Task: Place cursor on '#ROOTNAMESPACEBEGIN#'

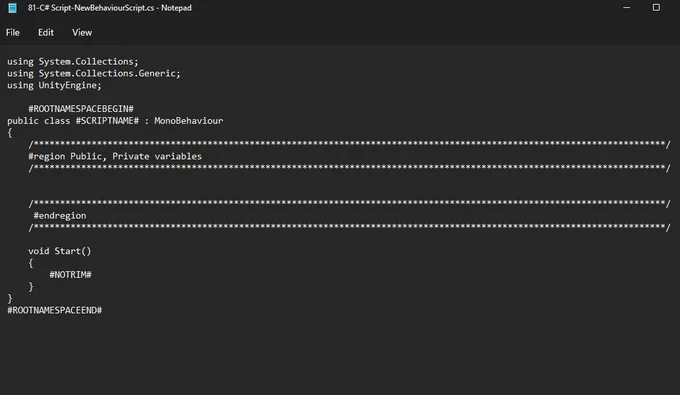Action: pyautogui.click(x=81, y=109)
